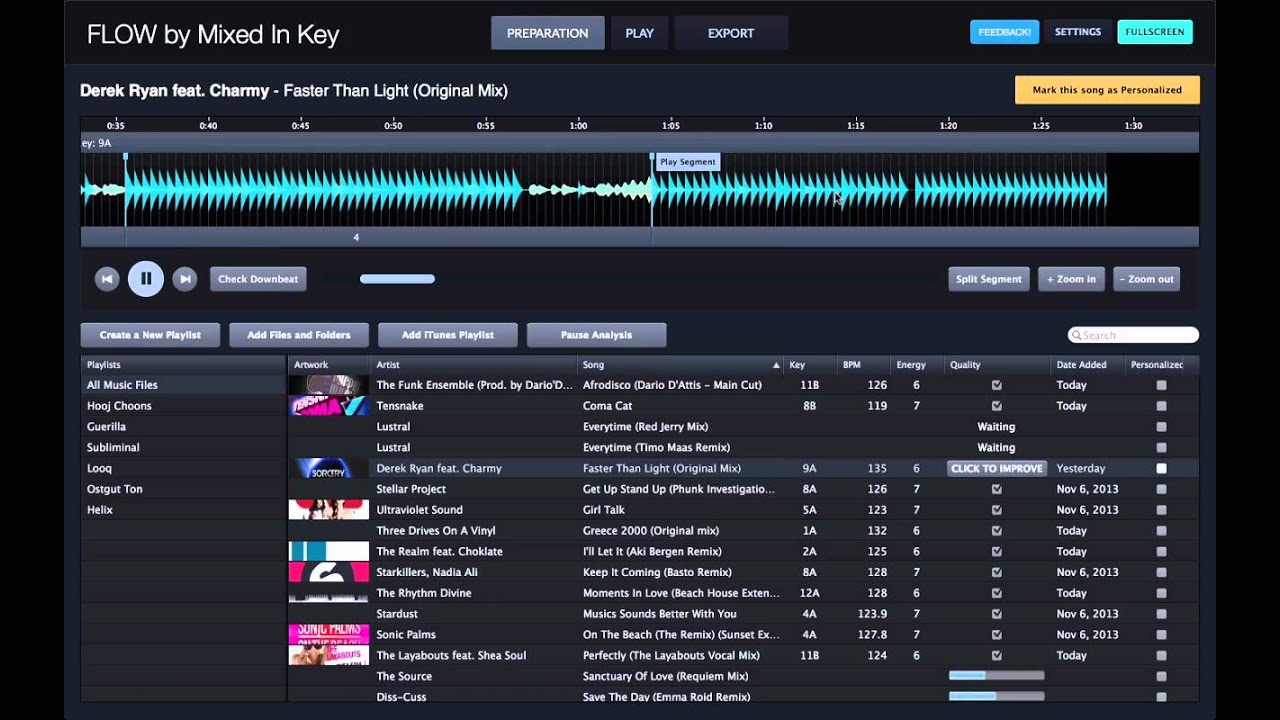Open the Hooj Choons playlist
Screen dimensions: 1280x720
pyautogui.click(x=183, y=406)
